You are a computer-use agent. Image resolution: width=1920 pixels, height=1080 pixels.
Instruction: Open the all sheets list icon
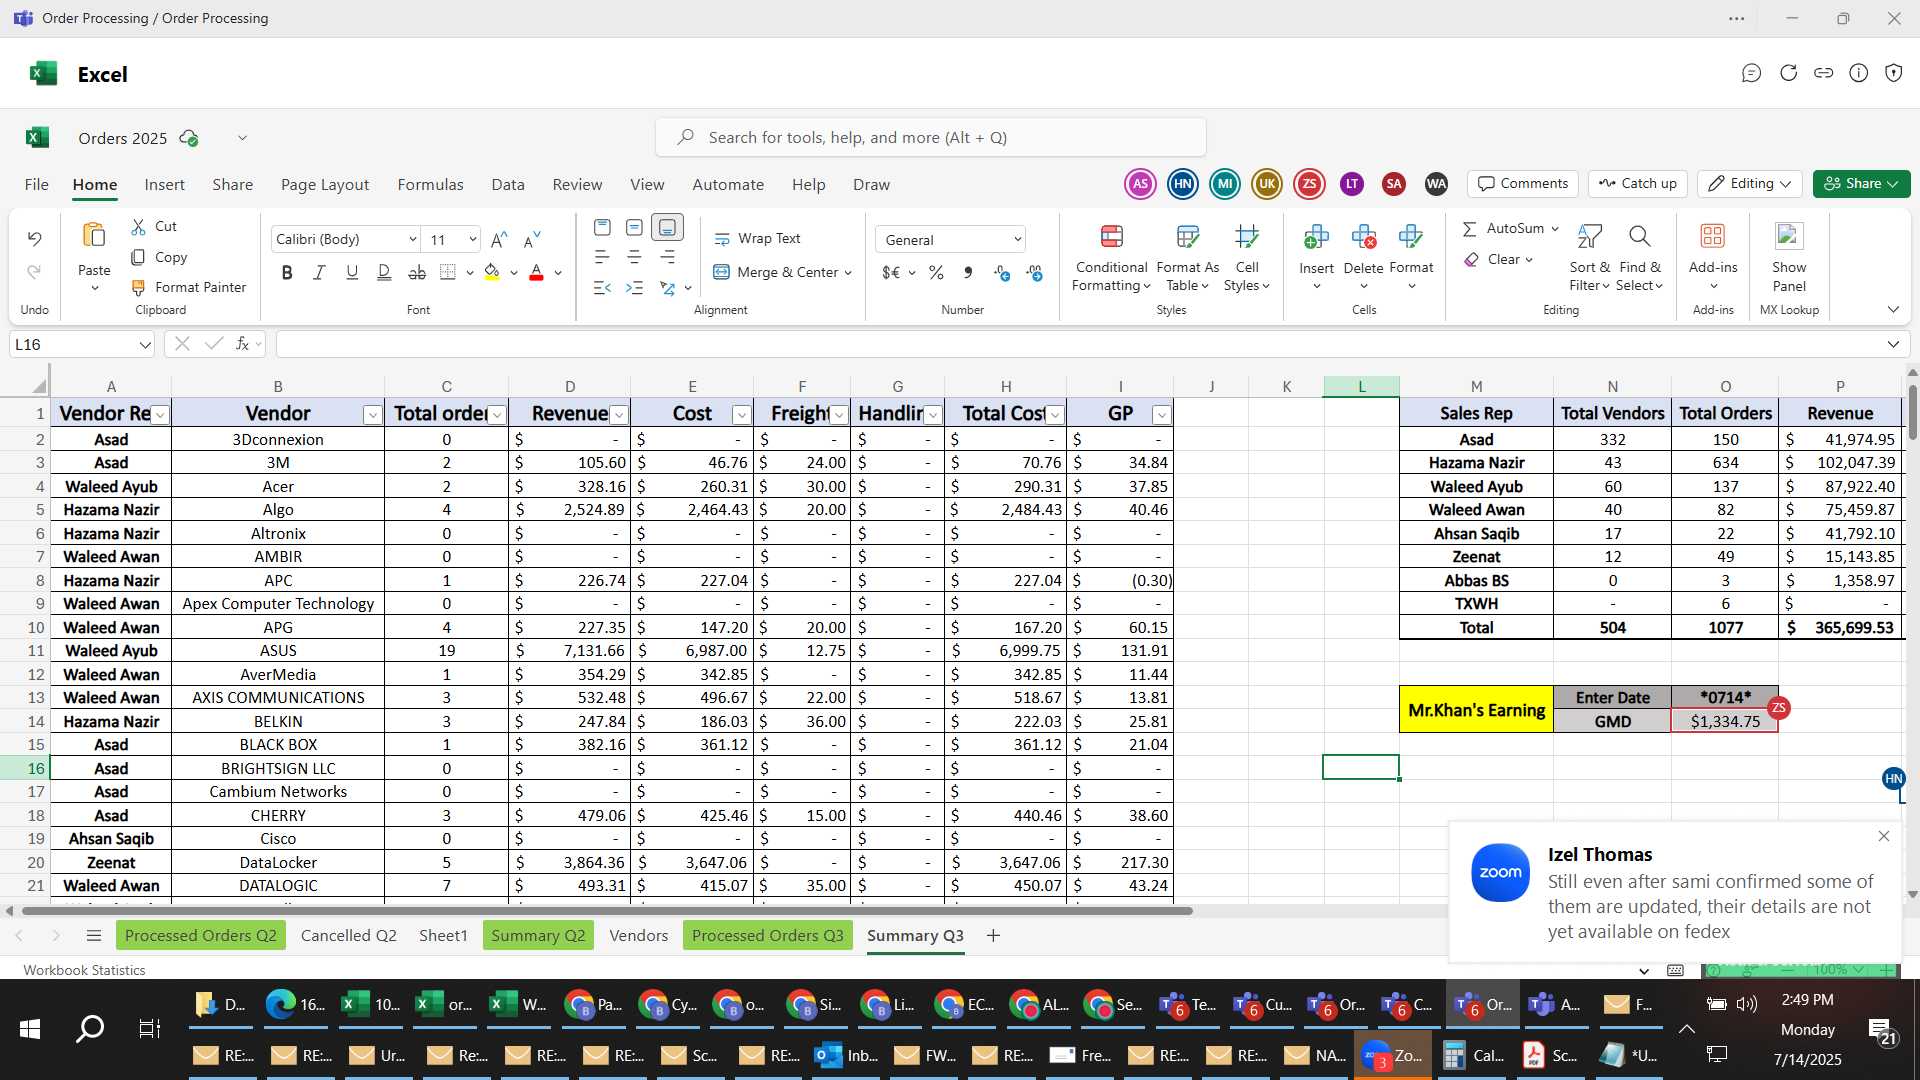(x=94, y=935)
